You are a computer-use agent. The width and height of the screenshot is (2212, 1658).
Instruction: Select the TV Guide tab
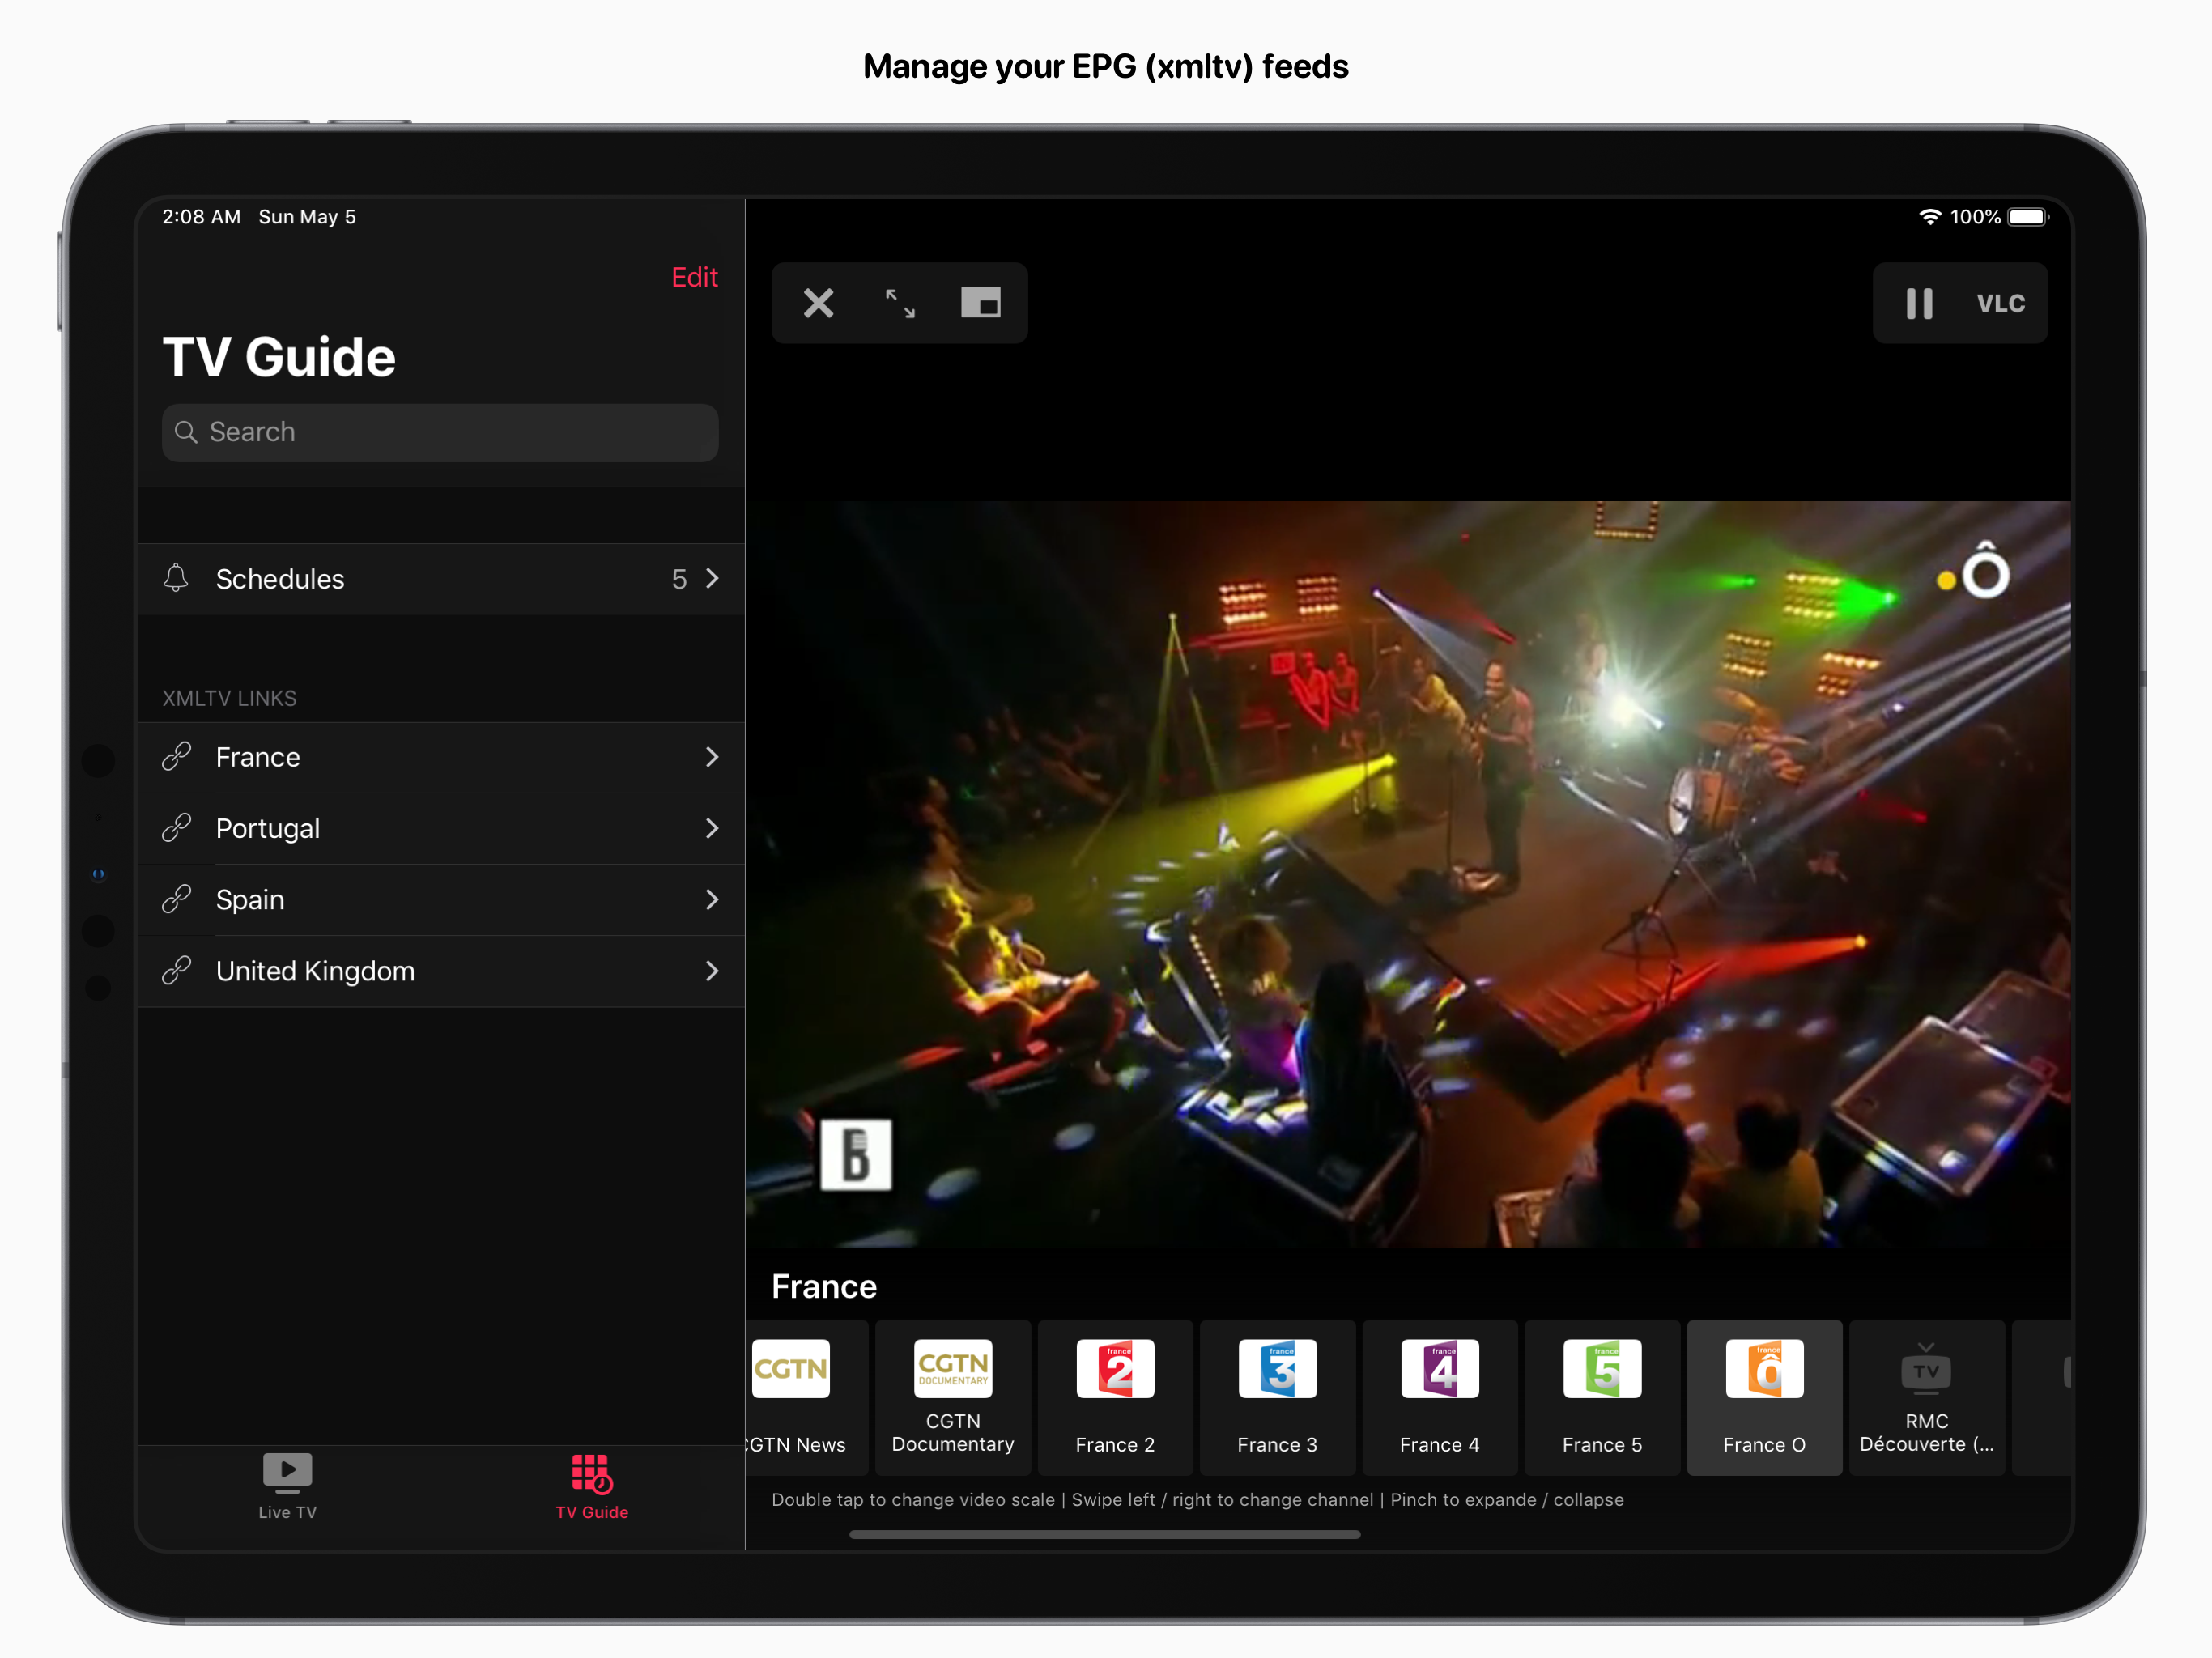(x=591, y=1485)
